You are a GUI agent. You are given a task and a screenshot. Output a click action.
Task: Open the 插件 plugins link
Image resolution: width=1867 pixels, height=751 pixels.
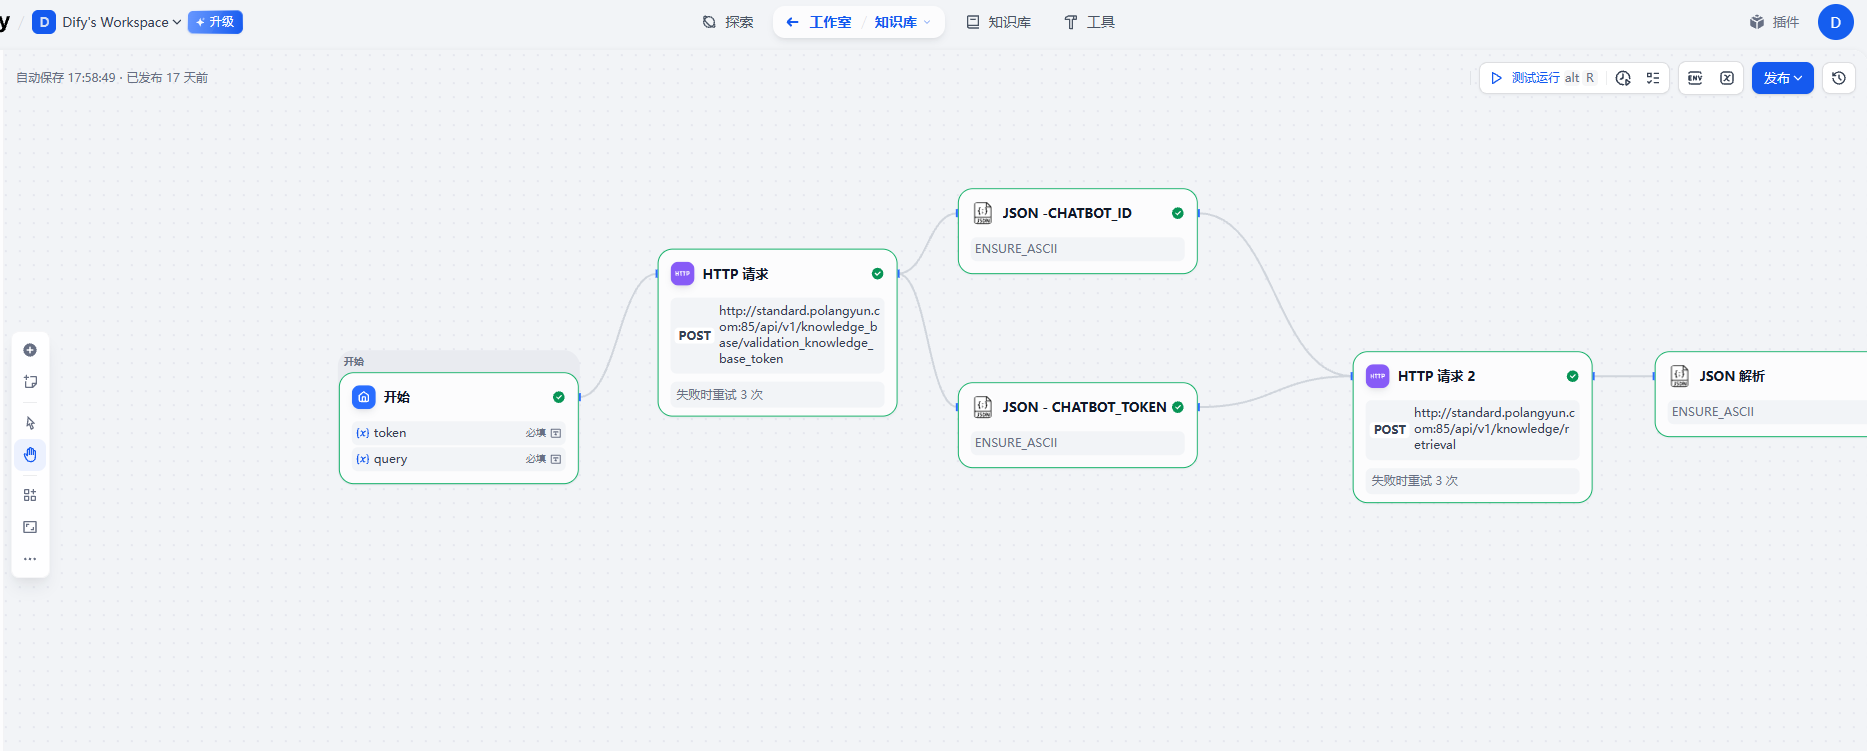(1774, 22)
